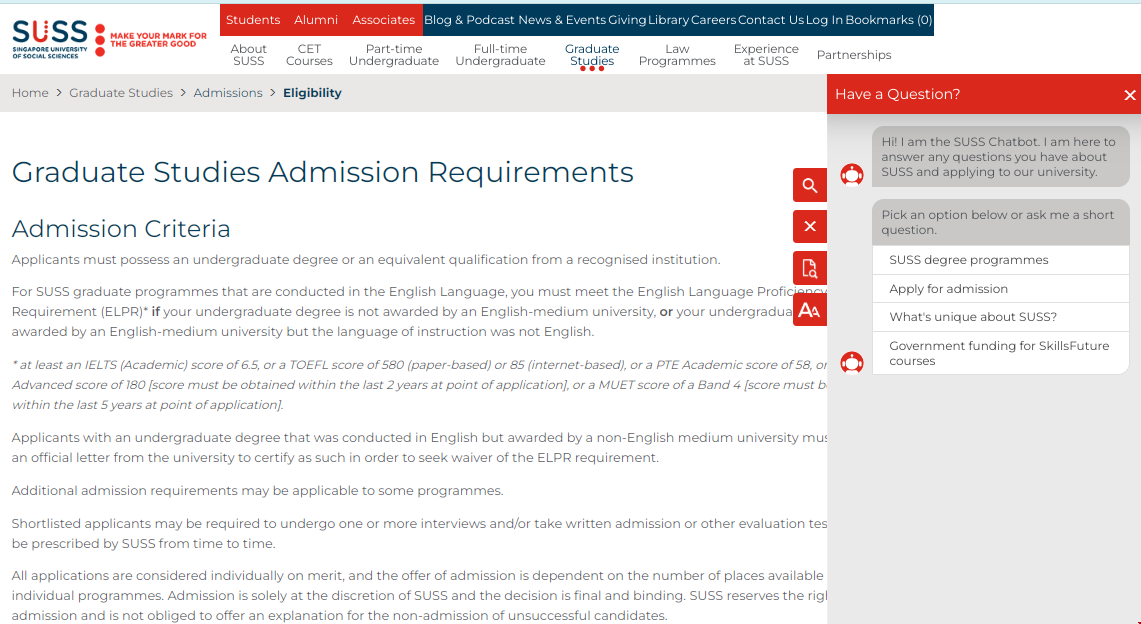Click the red X icon below the search icon
The height and width of the screenshot is (624, 1141).
809,226
